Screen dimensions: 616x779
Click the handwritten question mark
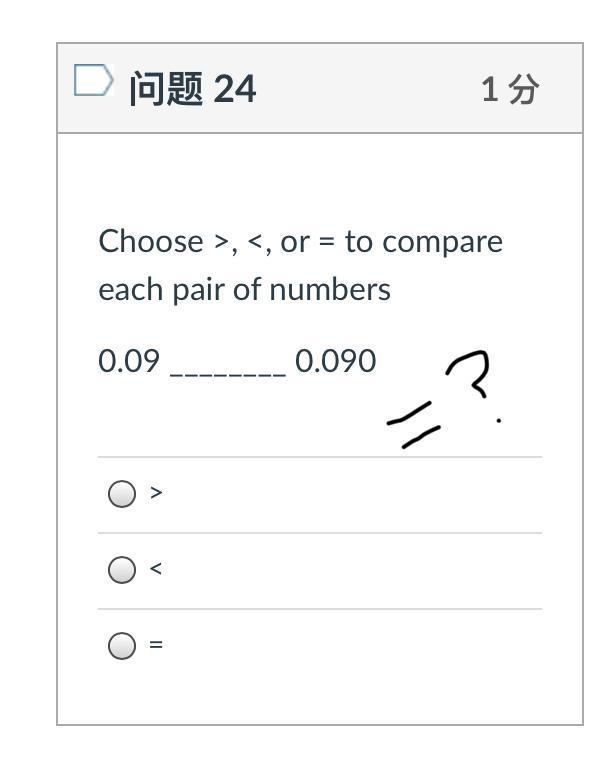click(470, 373)
